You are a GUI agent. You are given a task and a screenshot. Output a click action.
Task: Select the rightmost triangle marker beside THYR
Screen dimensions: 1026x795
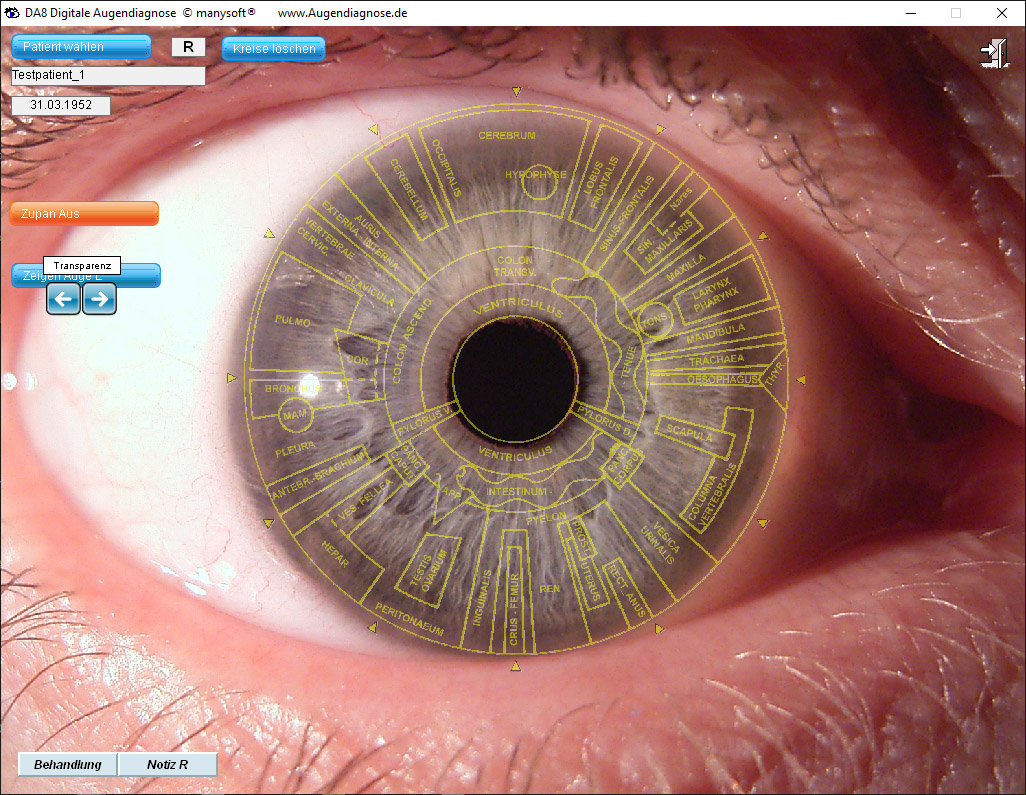point(800,379)
